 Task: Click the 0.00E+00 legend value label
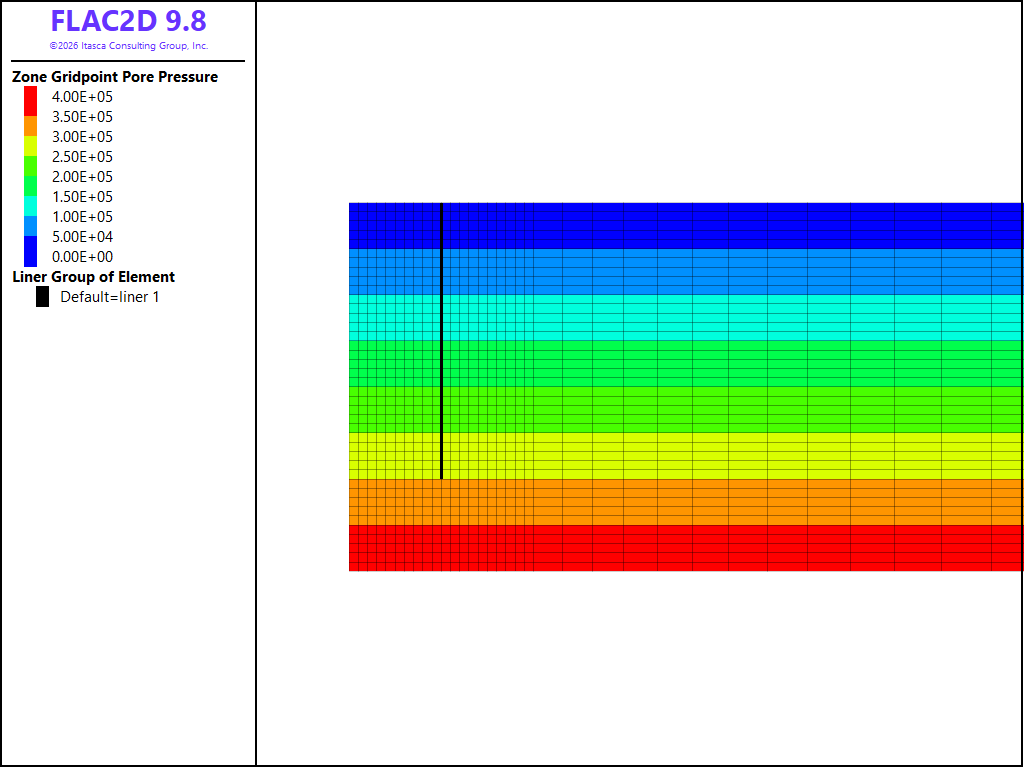(82, 257)
